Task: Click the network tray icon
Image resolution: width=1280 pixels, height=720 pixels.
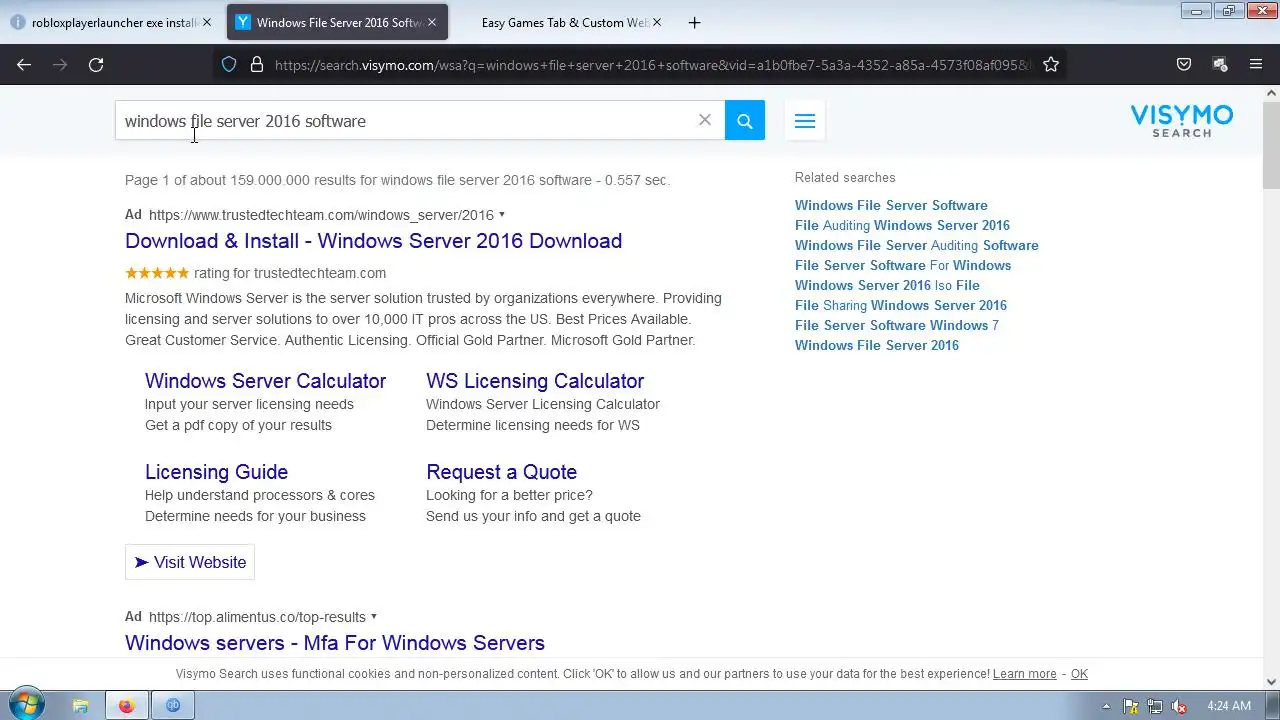Action: [x=1155, y=705]
